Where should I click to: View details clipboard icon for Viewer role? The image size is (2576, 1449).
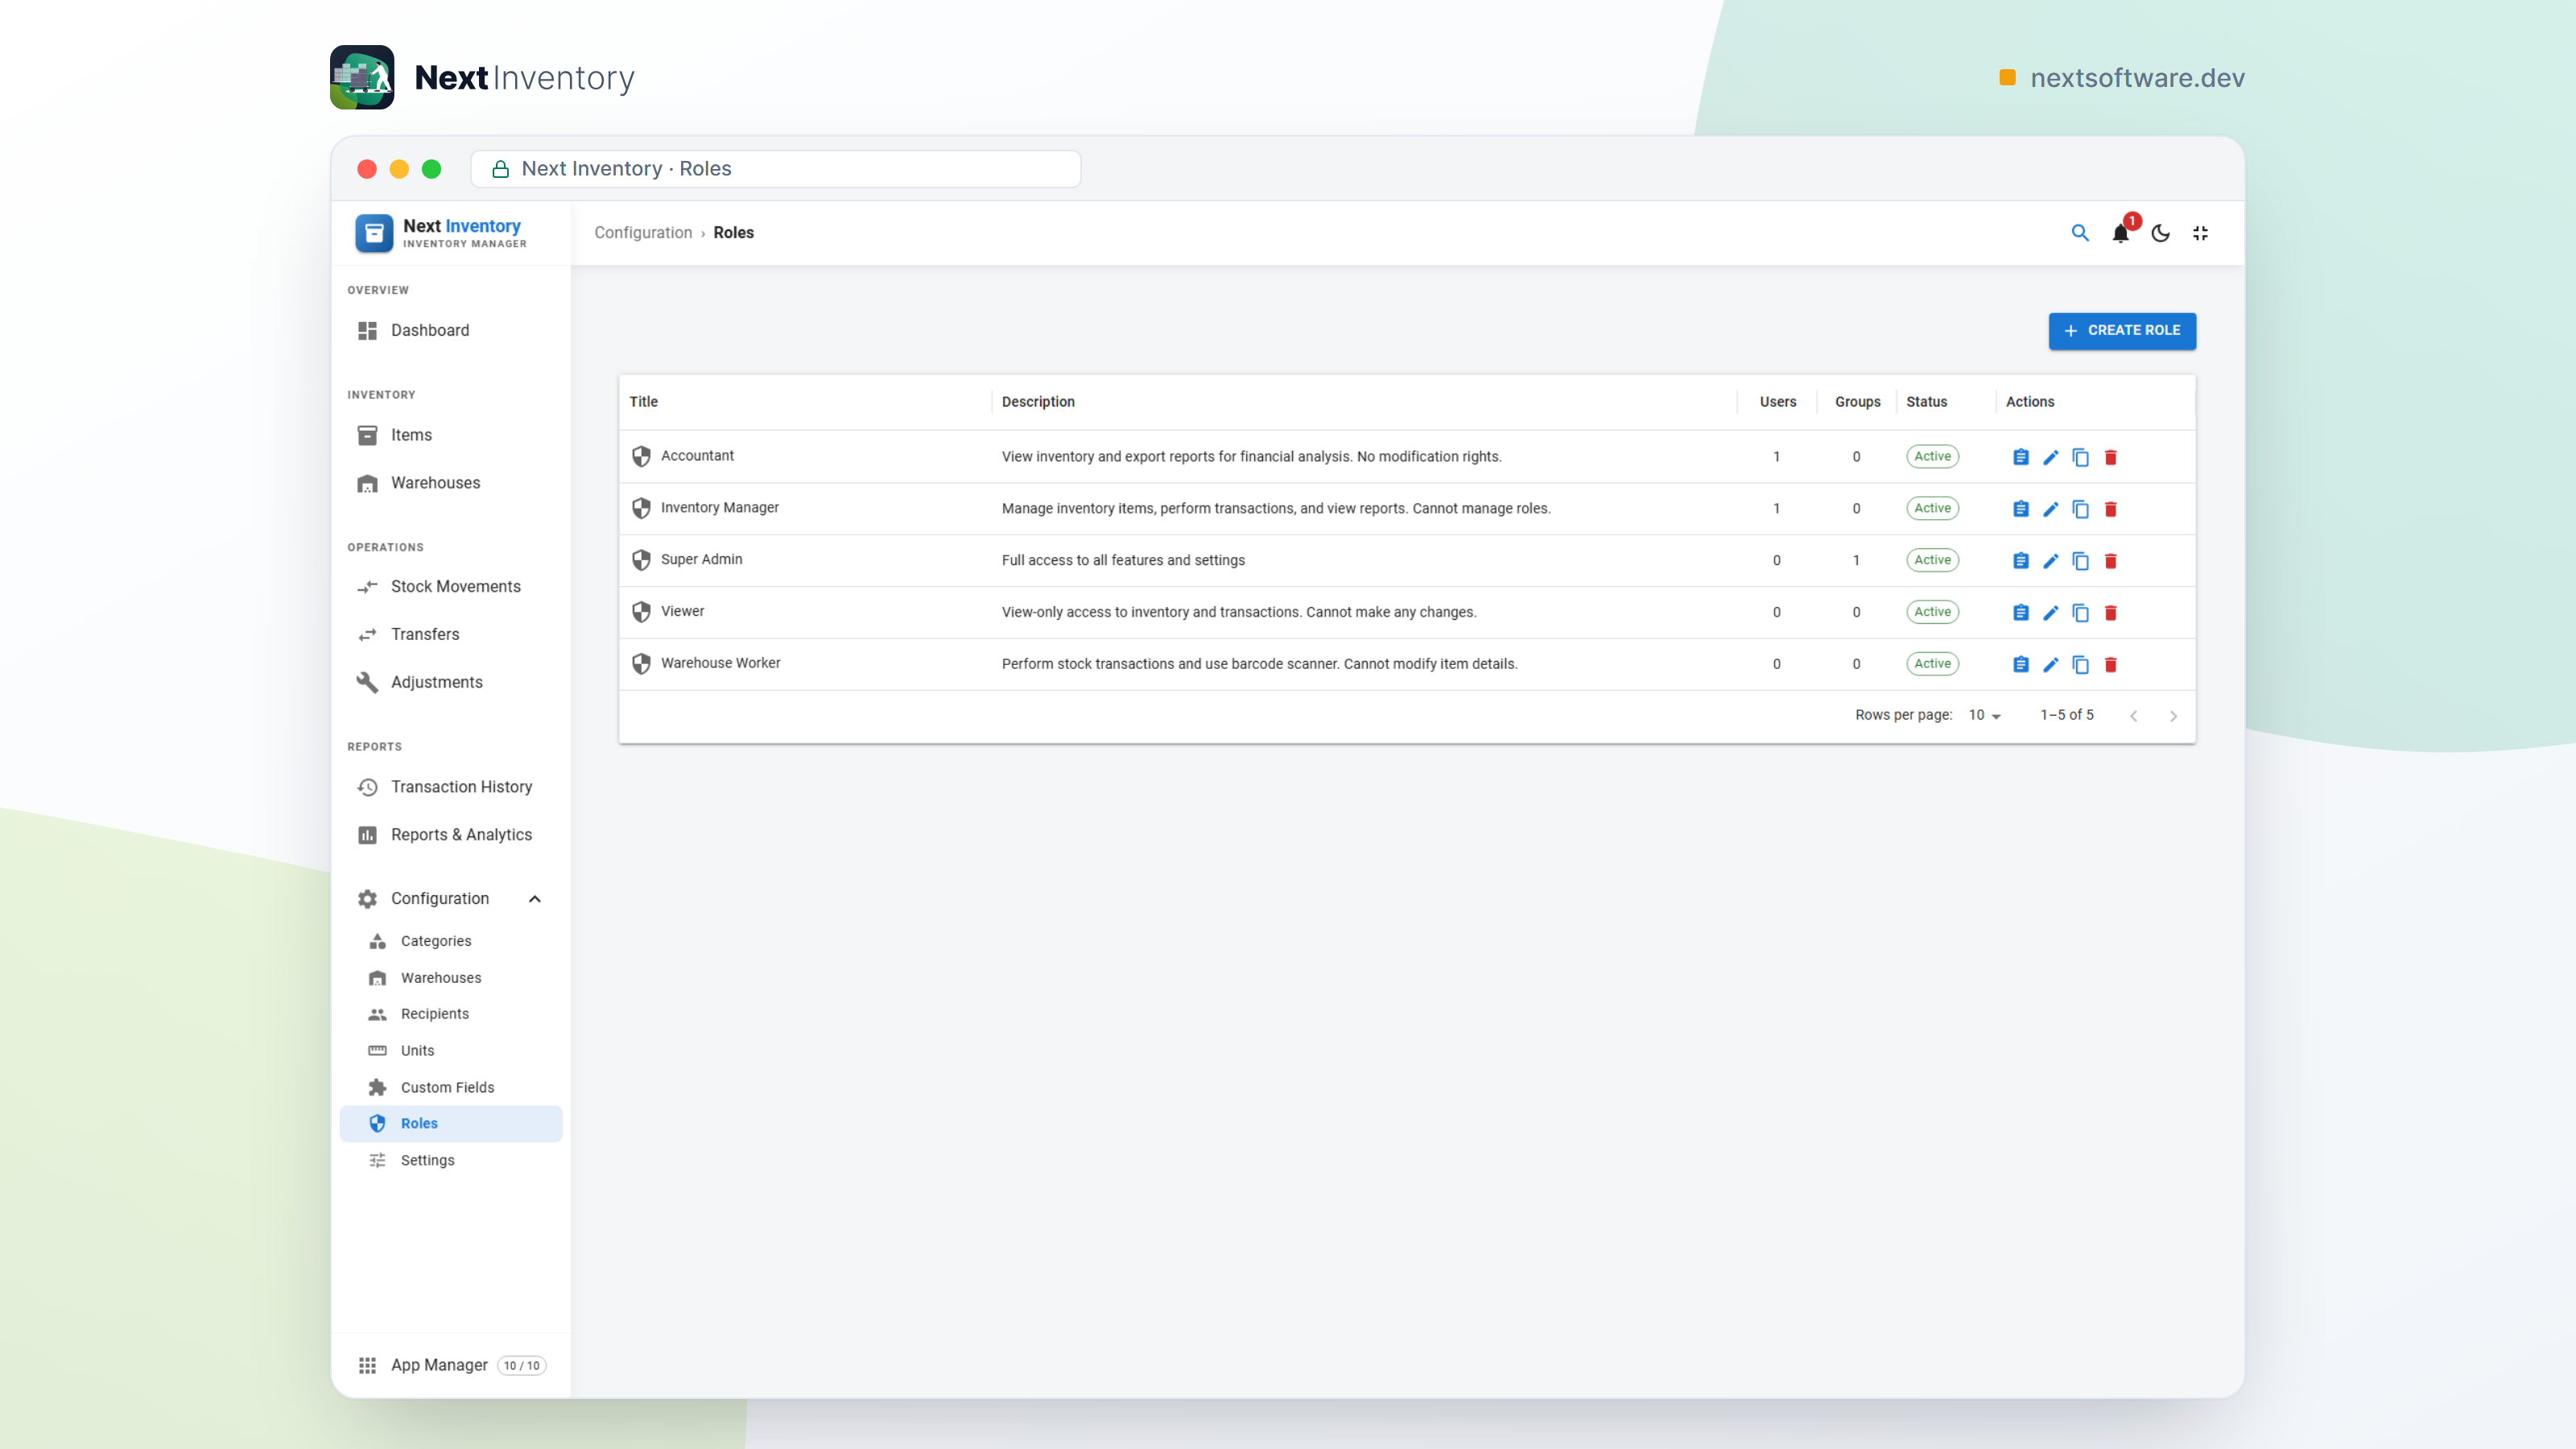point(2020,613)
